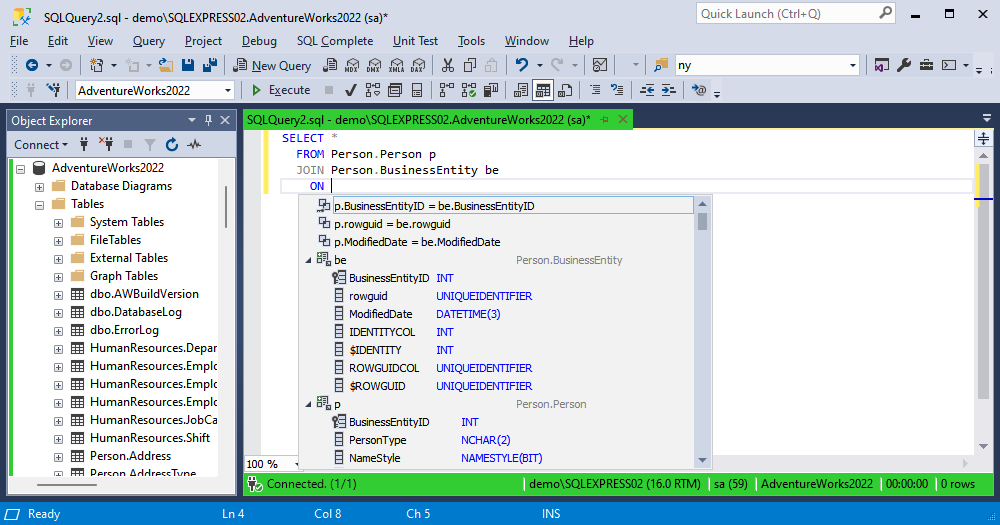Close the SQLQuery2.sql tab

pyautogui.click(x=622, y=119)
